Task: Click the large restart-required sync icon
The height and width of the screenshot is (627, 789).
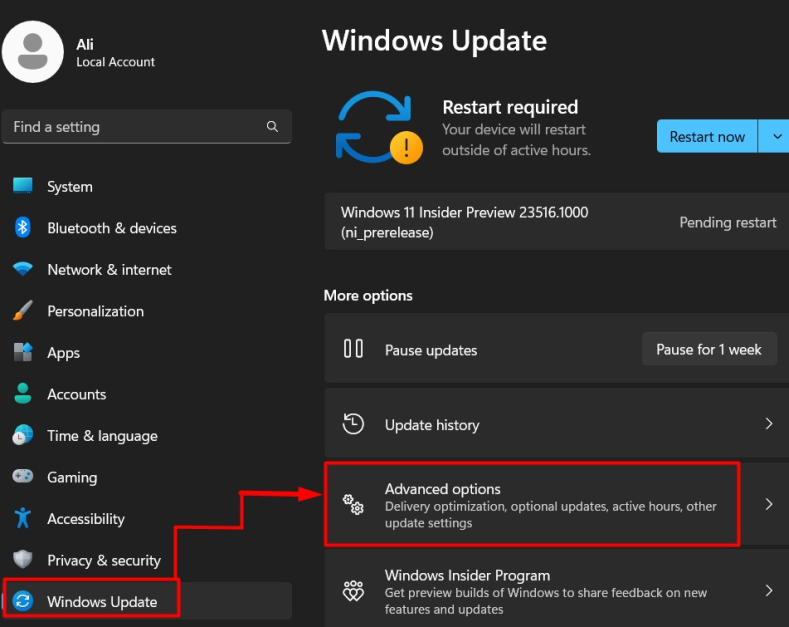Action: [x=379, y=127]
